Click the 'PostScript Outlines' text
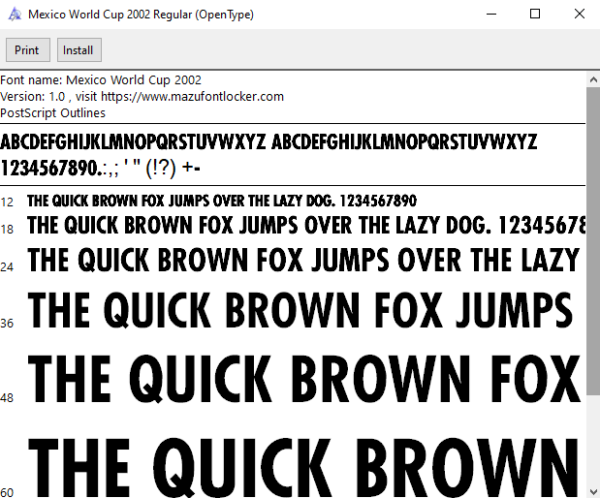The image size is (600, 498). (x=53, y=113)
